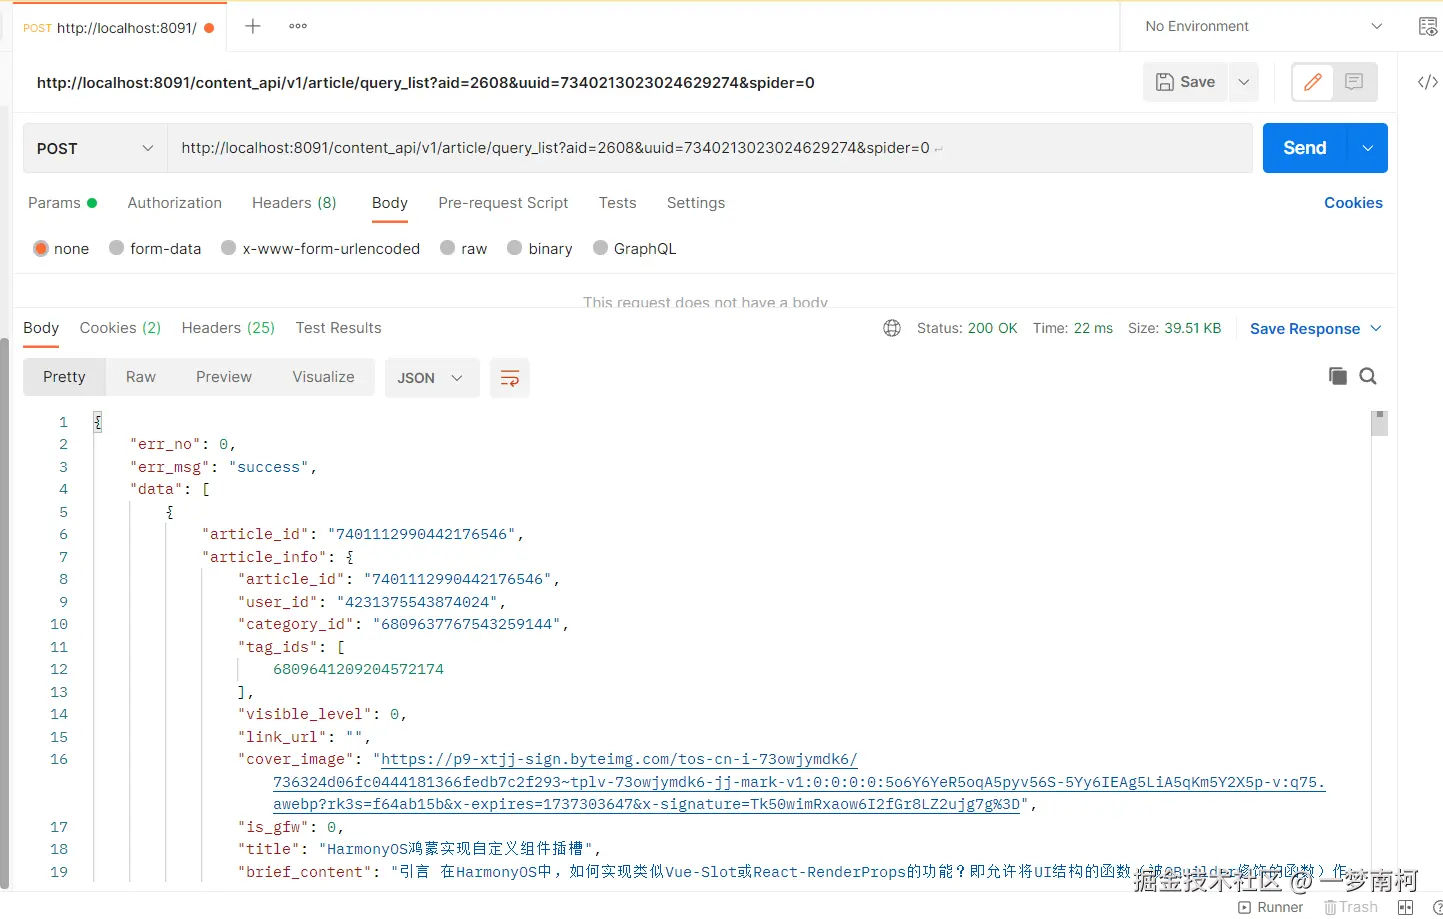The image size is (1443, 919).
Task: Switch response view to Preview
Action: (x=224, y=377)
